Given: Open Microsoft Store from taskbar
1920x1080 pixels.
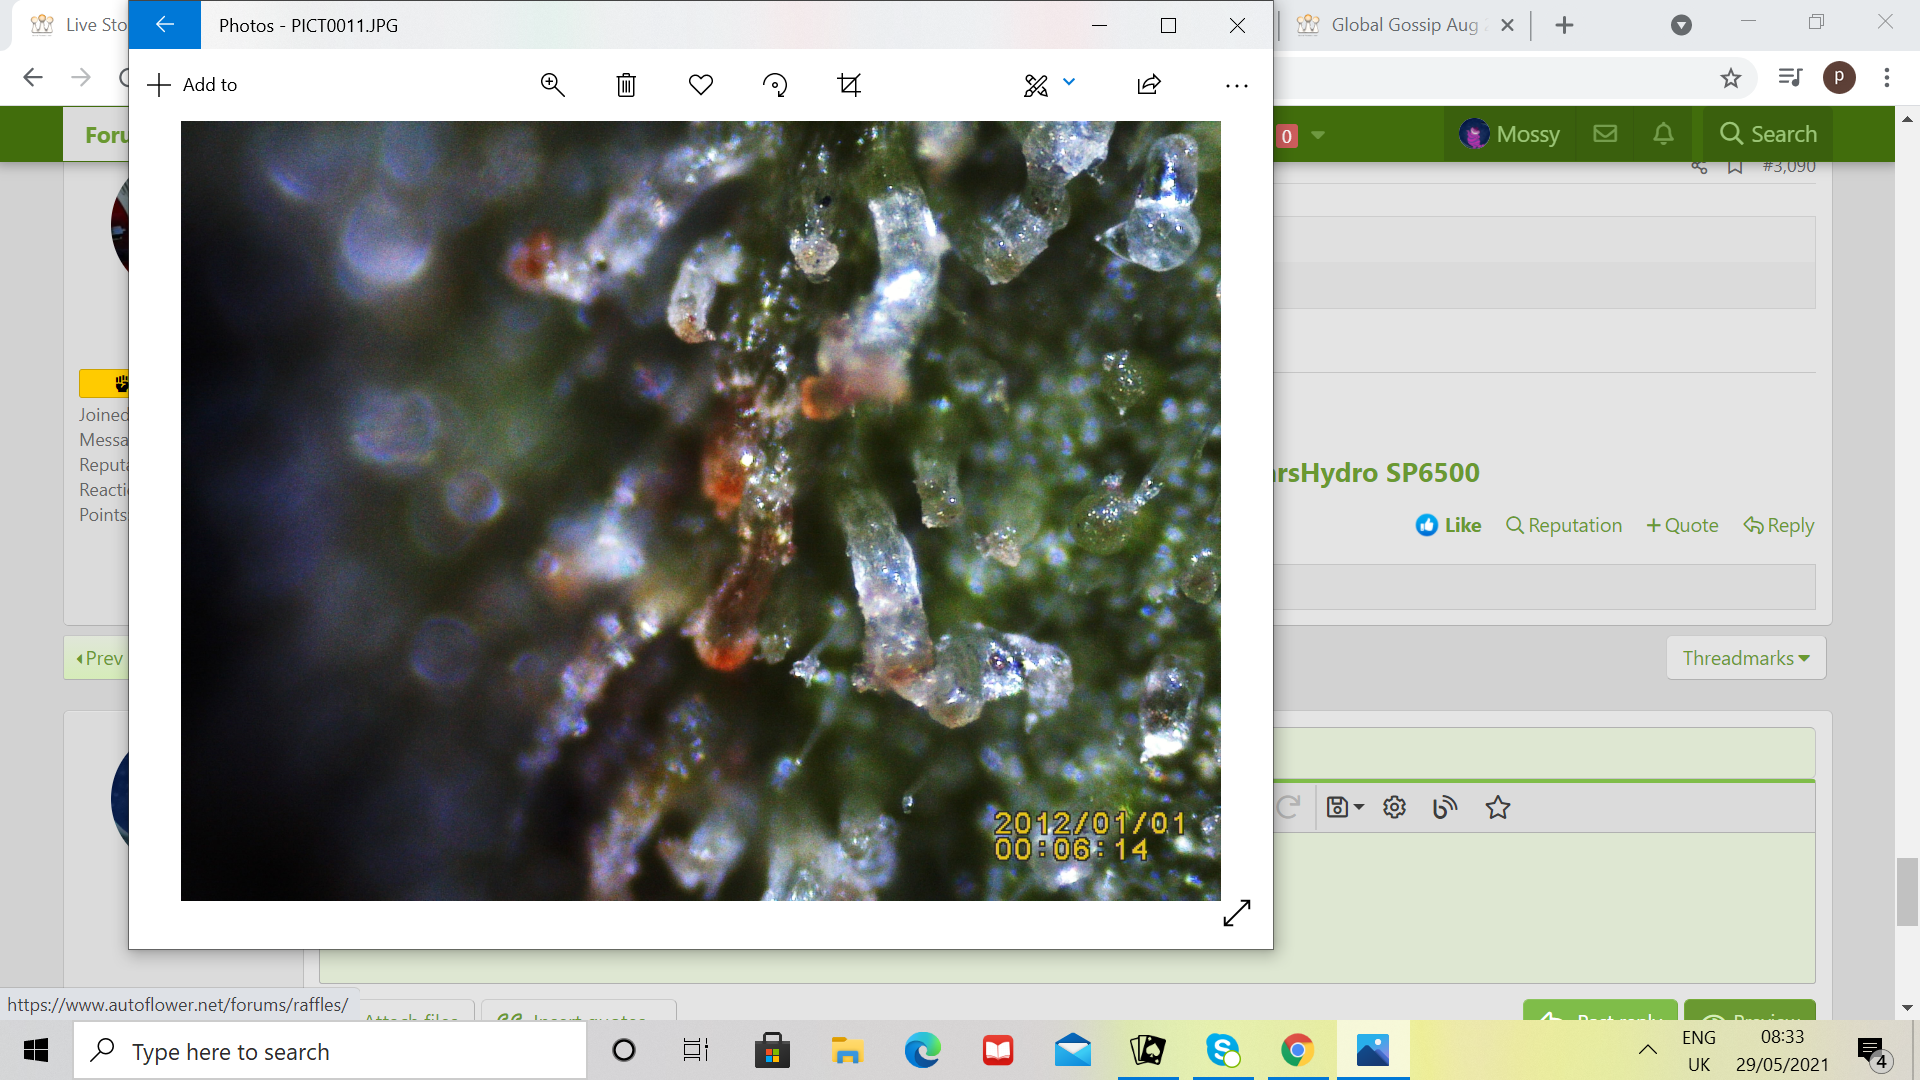Looking at the screenshot, I should (x=771, y=1050).
